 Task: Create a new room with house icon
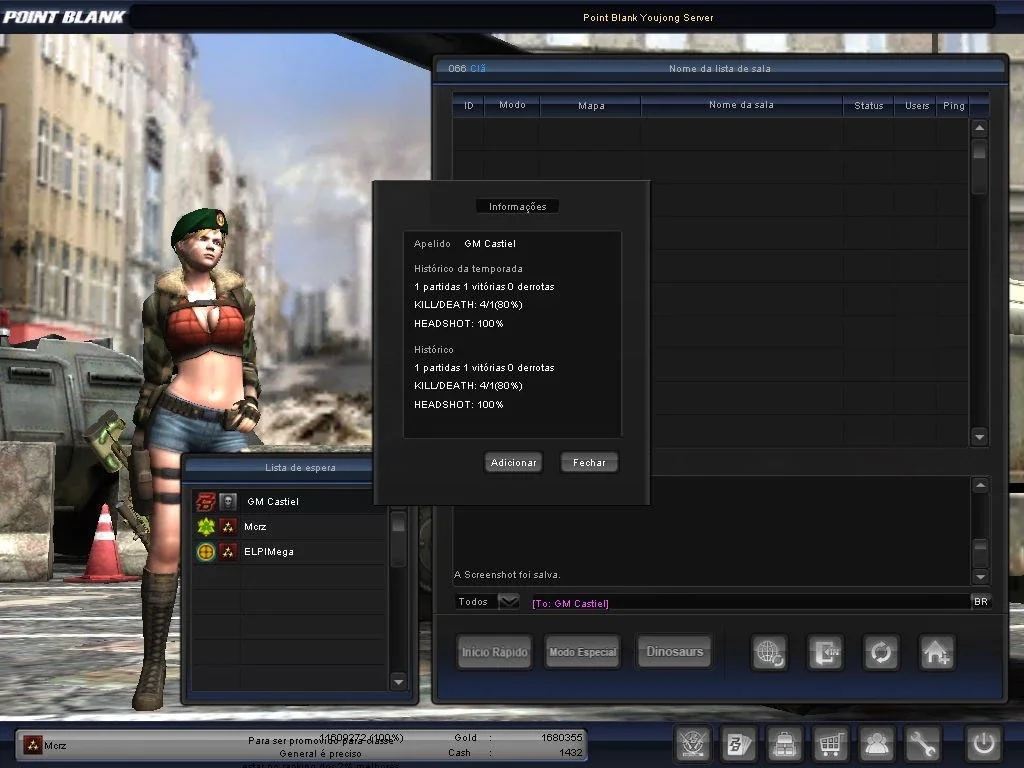(x=936, y=652)
